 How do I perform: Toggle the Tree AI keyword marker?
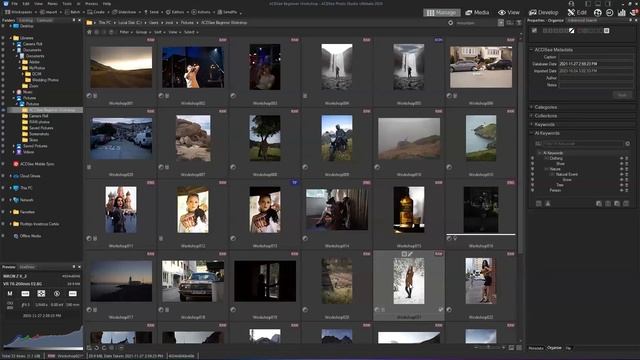(x=532, y=185)
